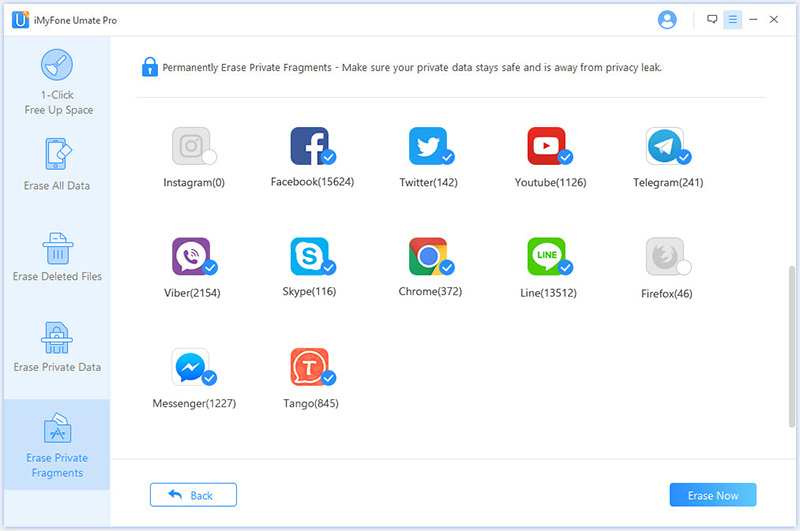
Task: Click the Messenger(1227) label
Action: (194, 403)
